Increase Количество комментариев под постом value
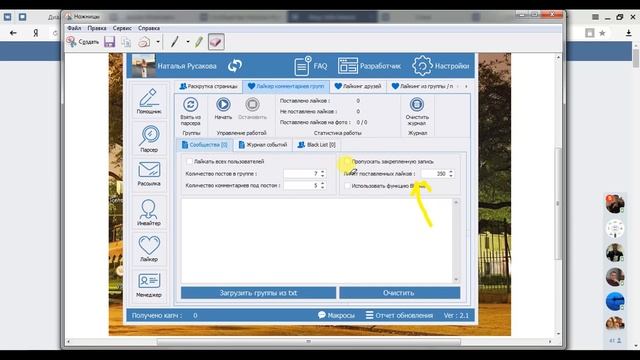Image resolution: width=640 pixels, height=360 pixels. coord(322,183)
